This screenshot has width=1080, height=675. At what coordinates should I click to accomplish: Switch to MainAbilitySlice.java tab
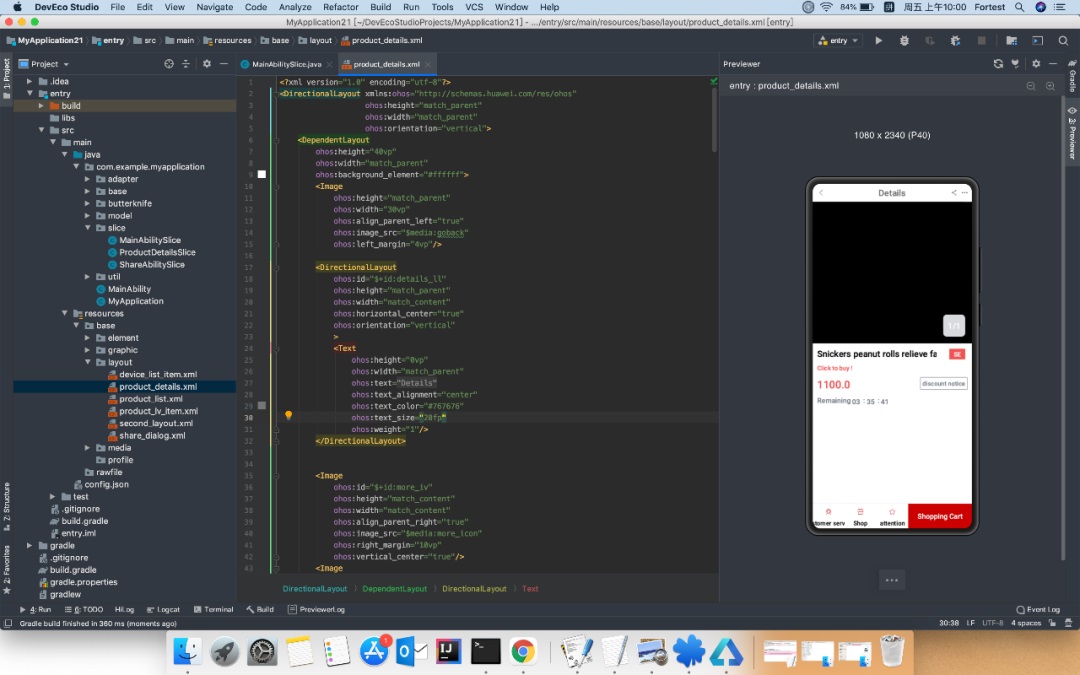[286, 64]
